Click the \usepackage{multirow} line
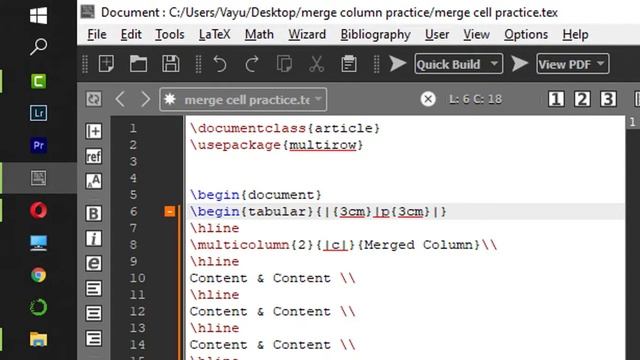The width and height of the screenshot is (640, 360). click(276, 145)
